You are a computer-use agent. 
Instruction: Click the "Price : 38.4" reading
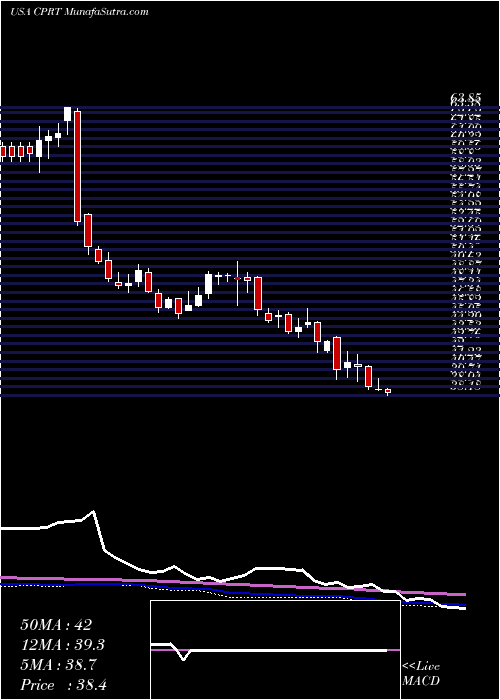pyautogui.click(x=62, y=685)
